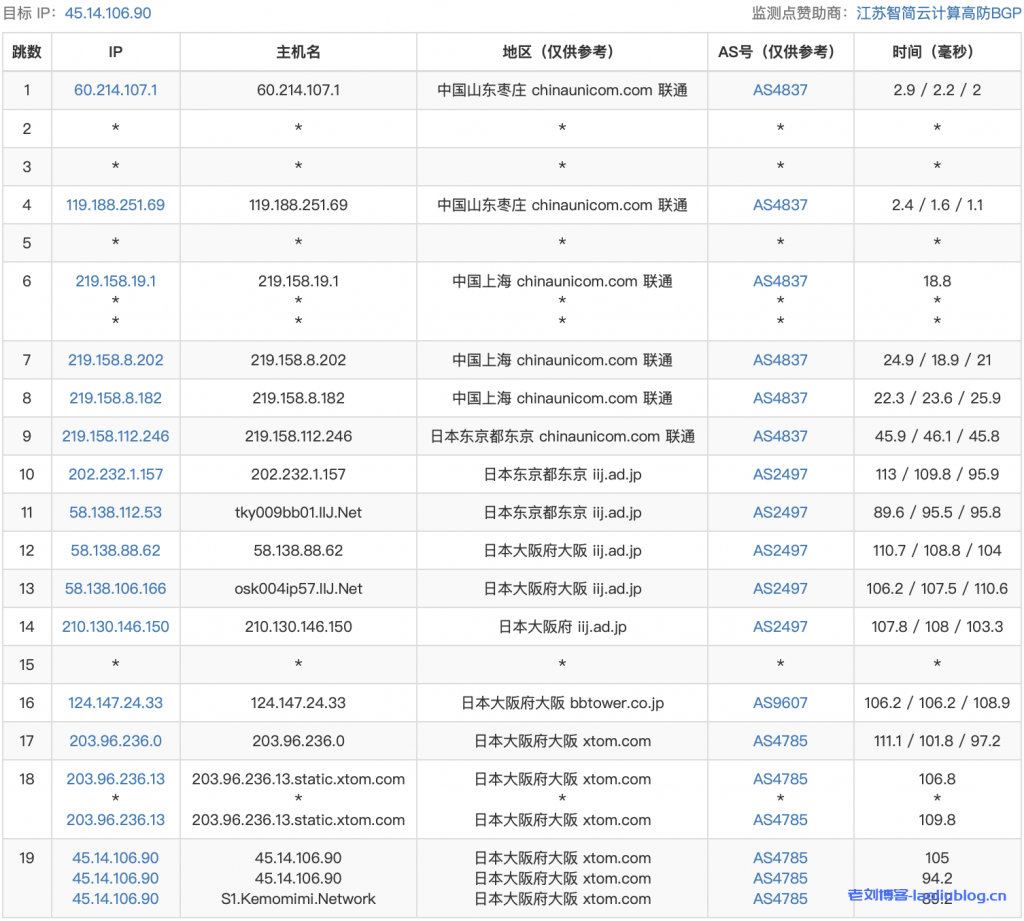
Task: Click the IP link 203.96.236.0 in hop 17
Action: pyautogui.click(x=115, y=741)
